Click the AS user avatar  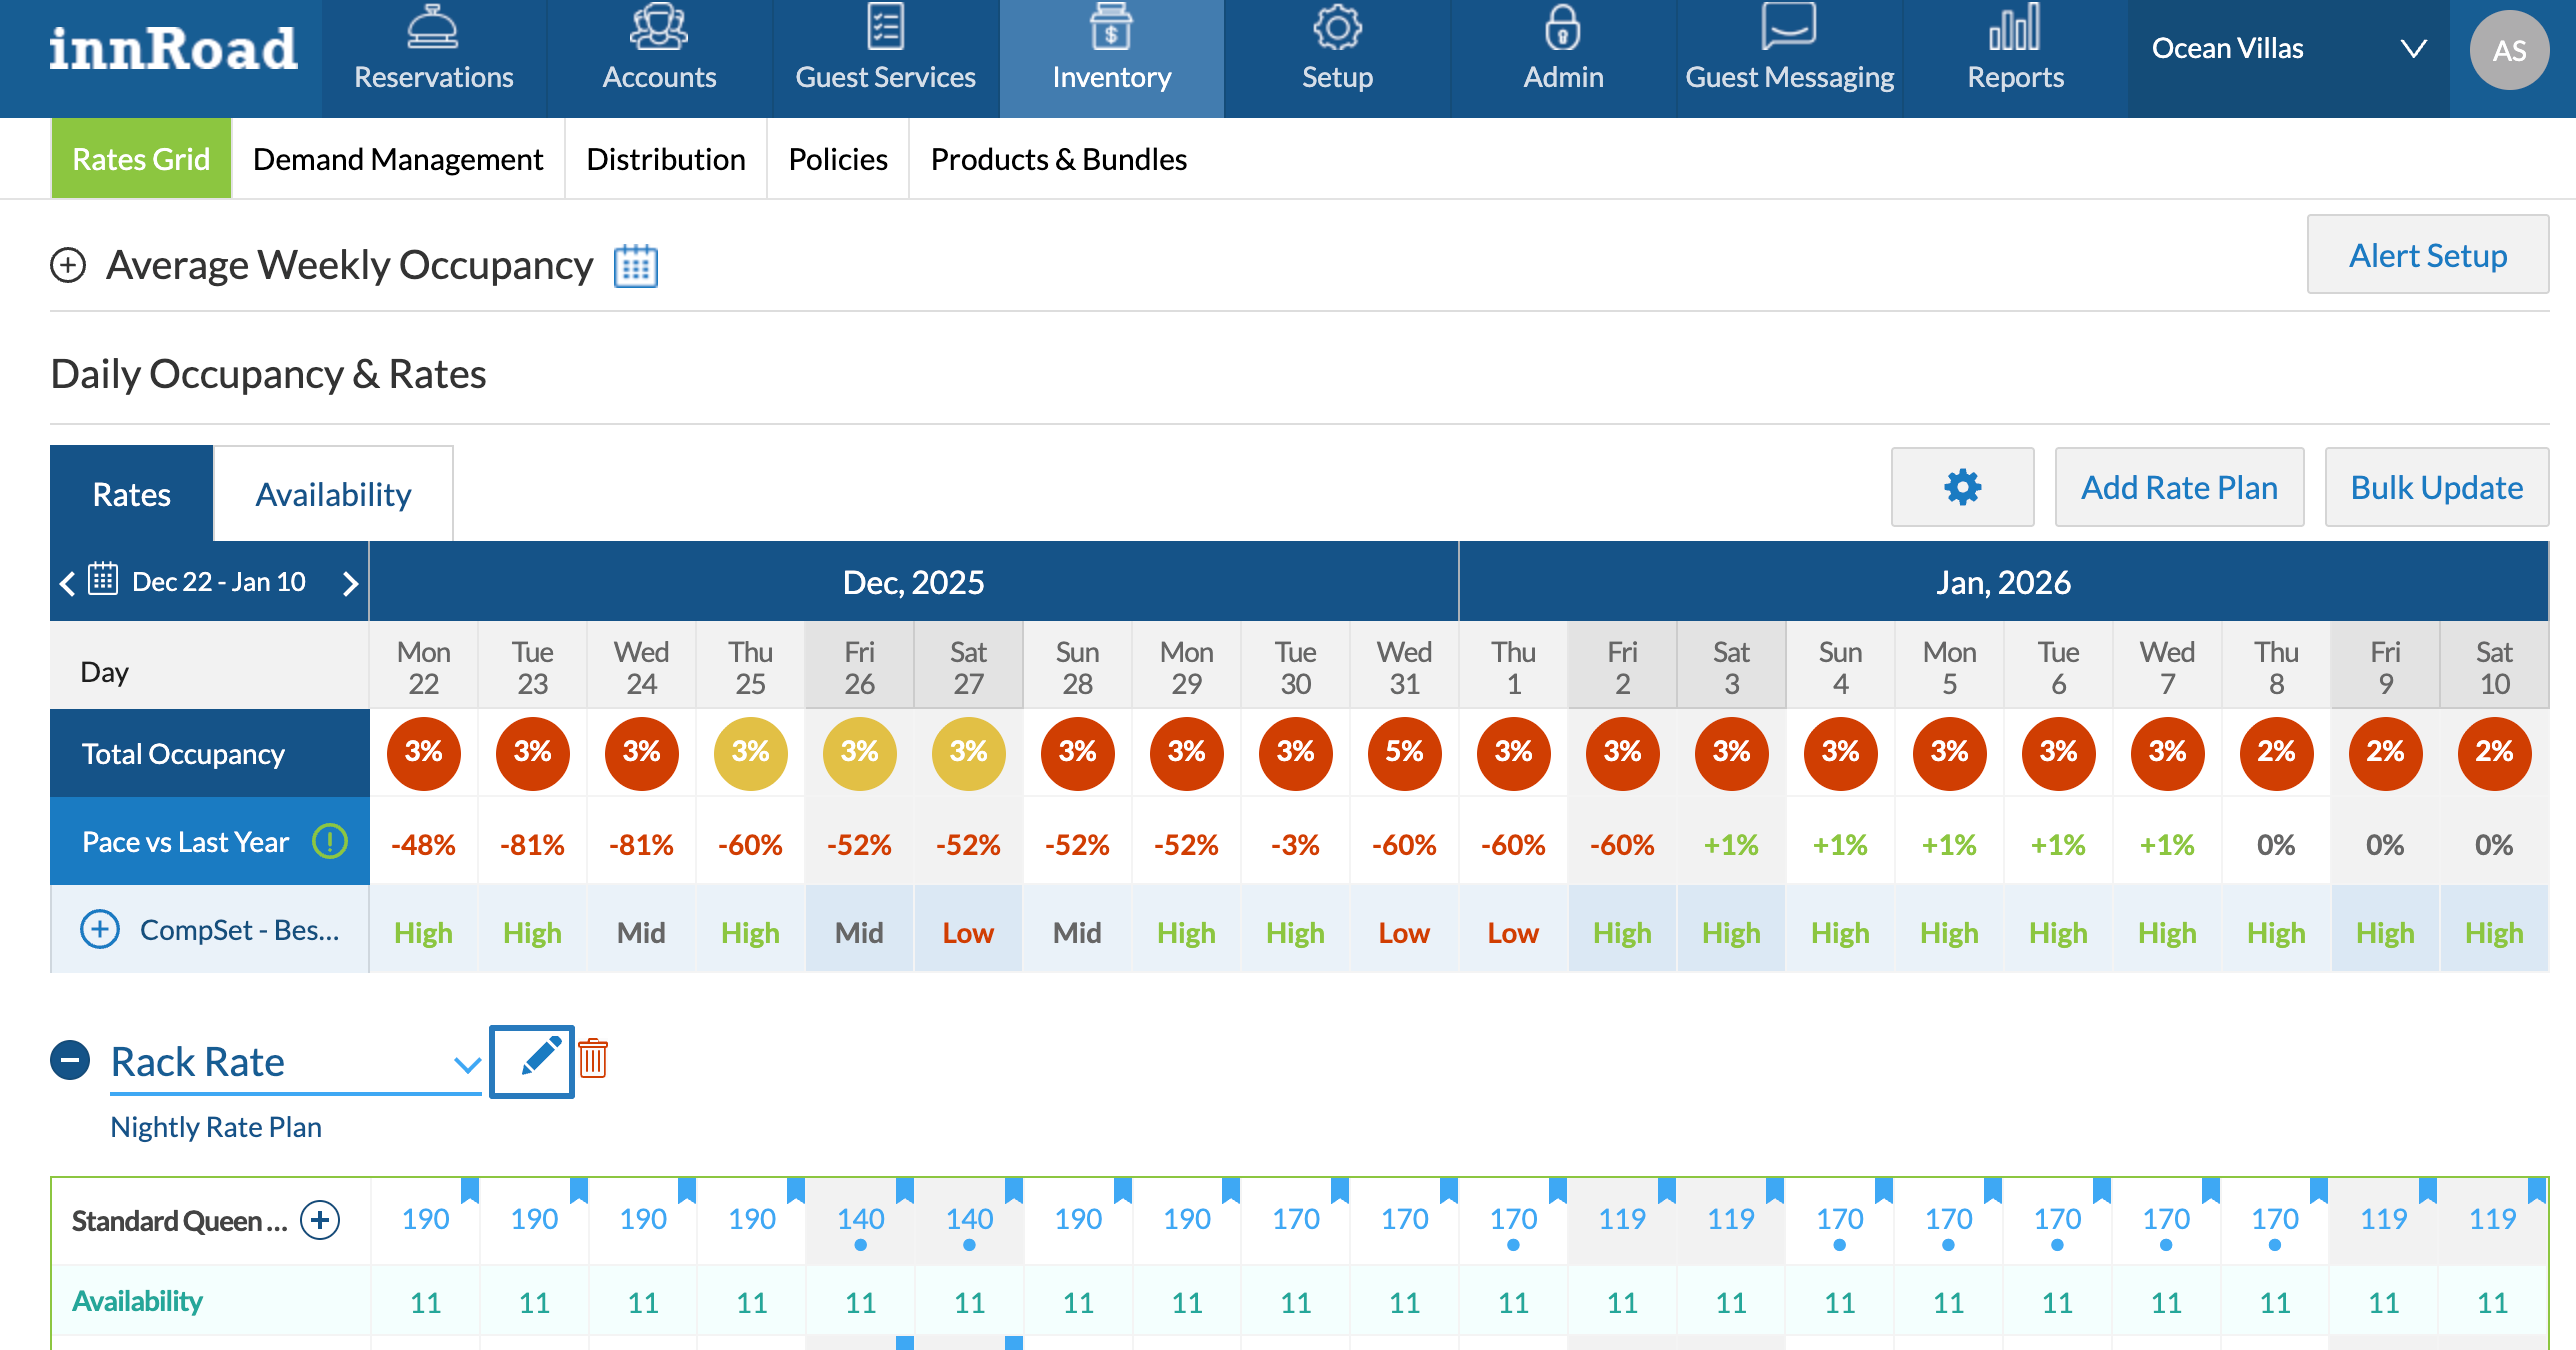coord(2508,50)
